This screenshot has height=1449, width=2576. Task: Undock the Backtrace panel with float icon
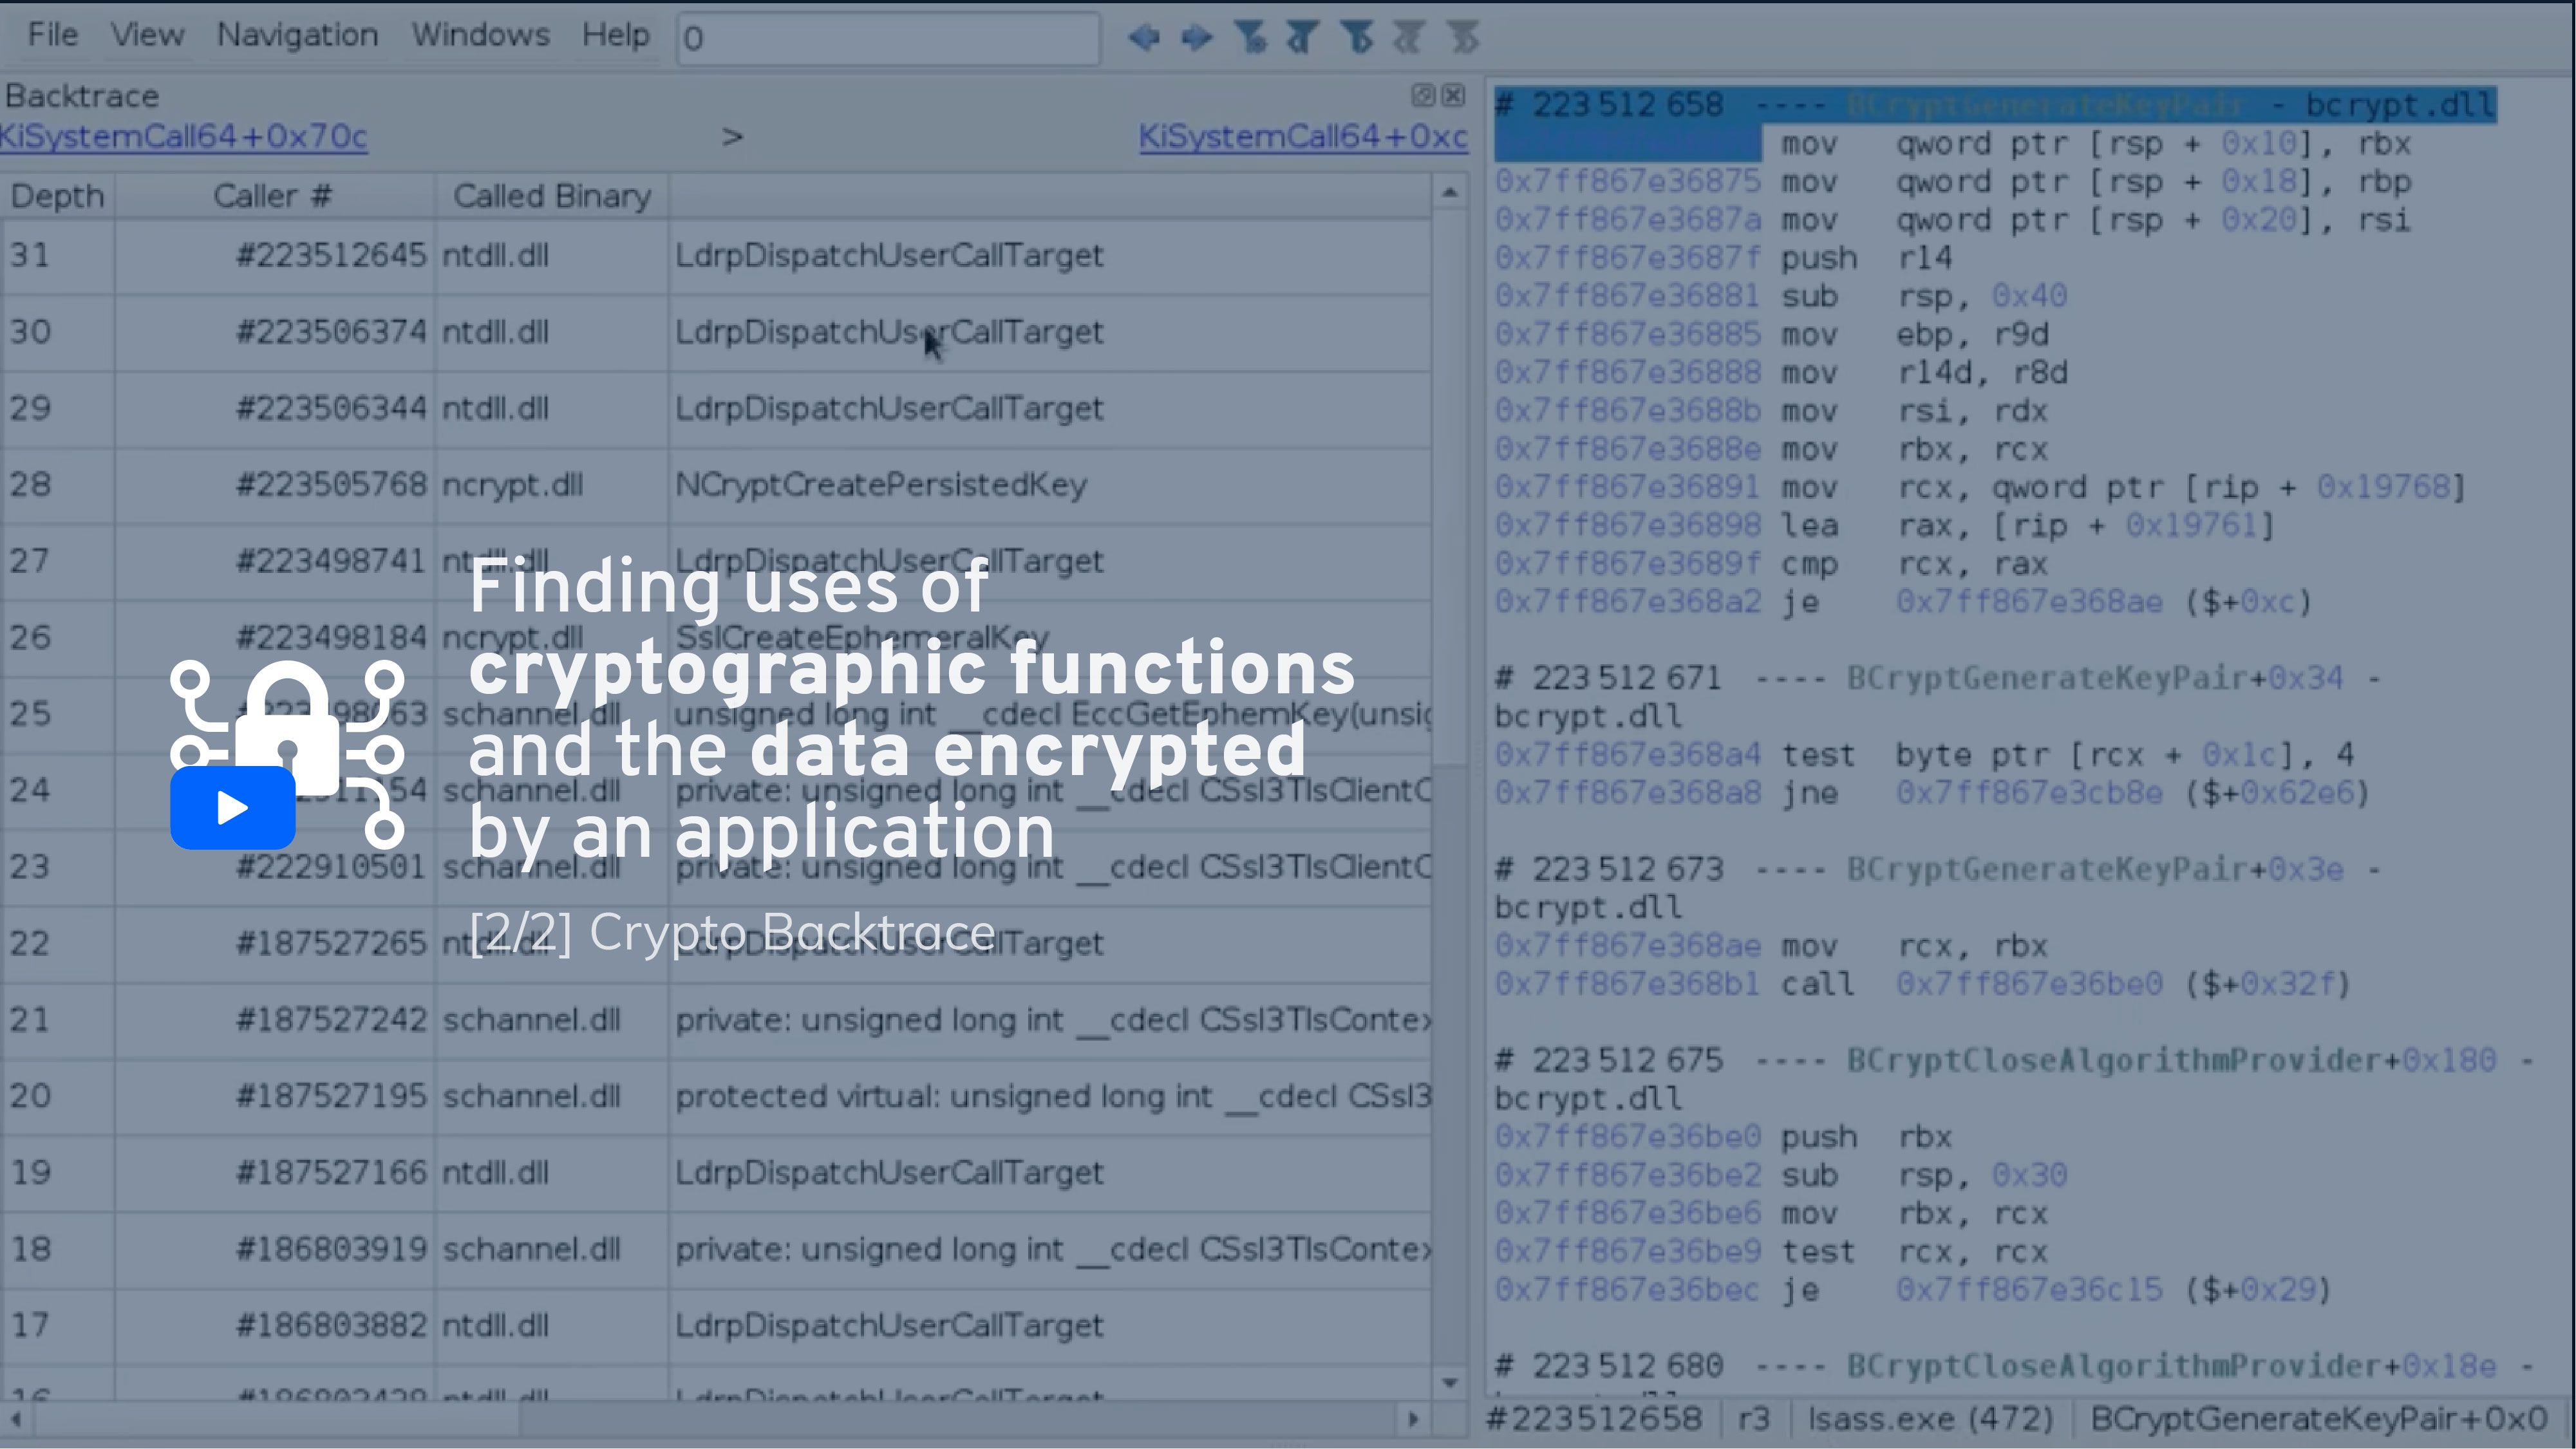tap(1422, 95)
